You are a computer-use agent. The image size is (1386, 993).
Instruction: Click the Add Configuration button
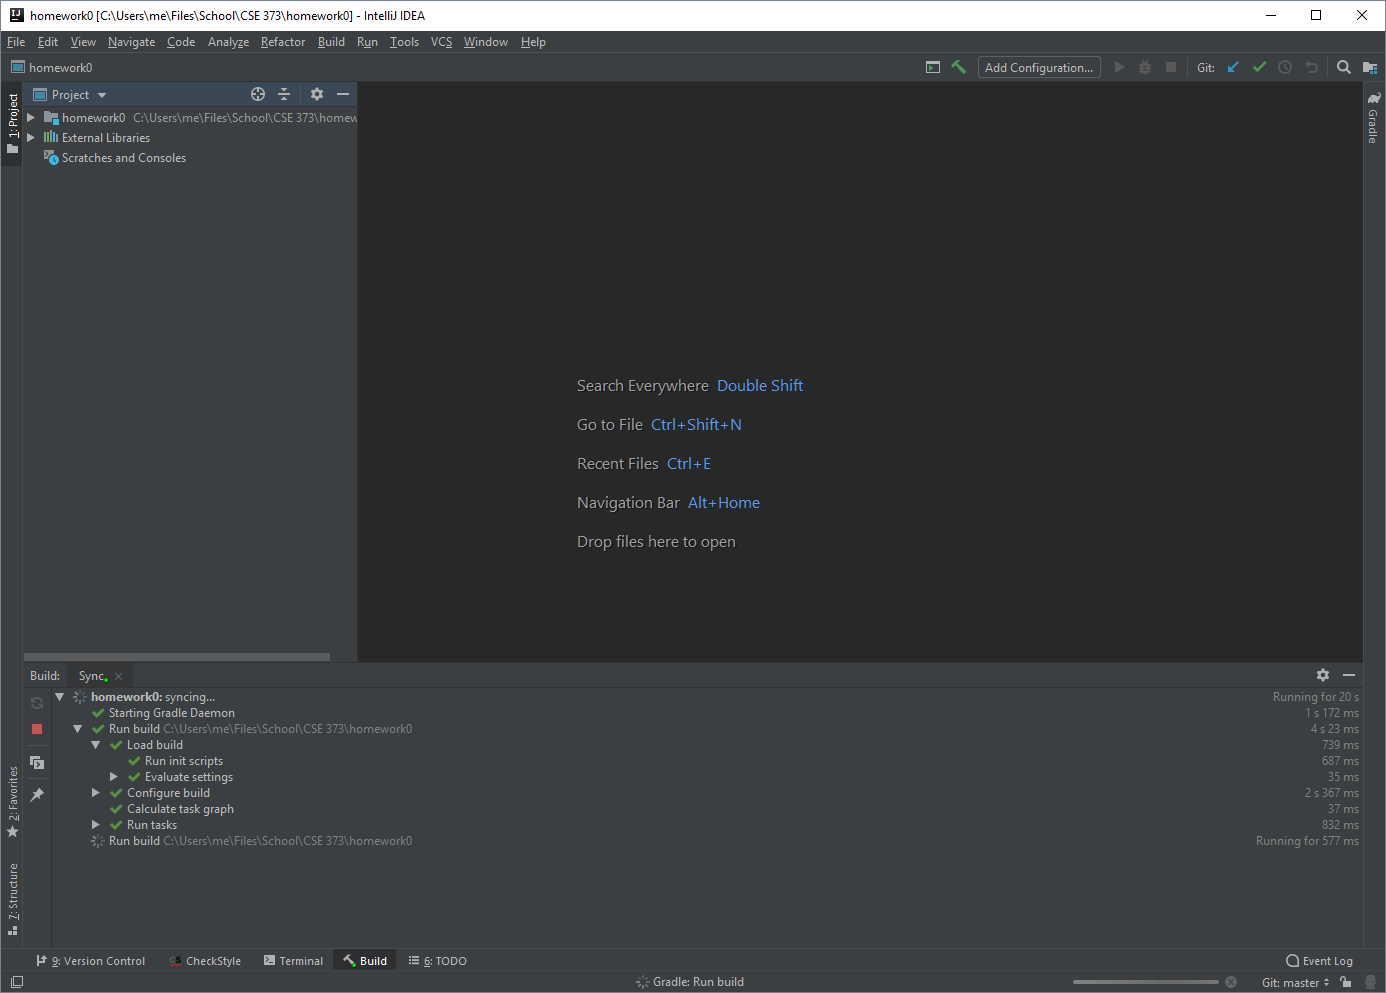1039,67
